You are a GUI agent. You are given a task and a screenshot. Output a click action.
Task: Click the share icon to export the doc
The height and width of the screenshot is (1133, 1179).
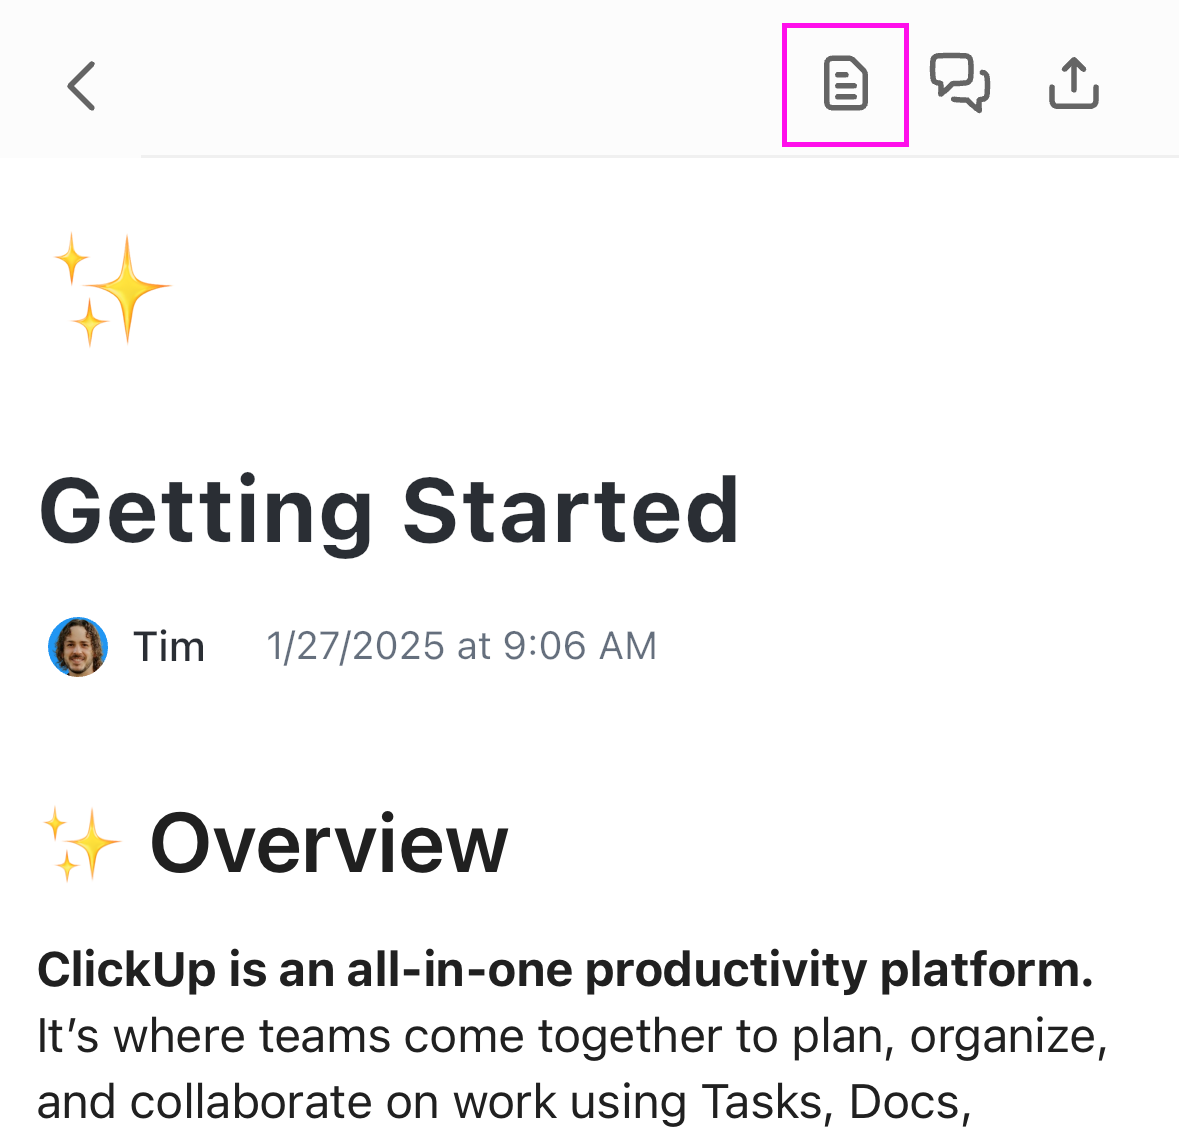coord(1073,84)
